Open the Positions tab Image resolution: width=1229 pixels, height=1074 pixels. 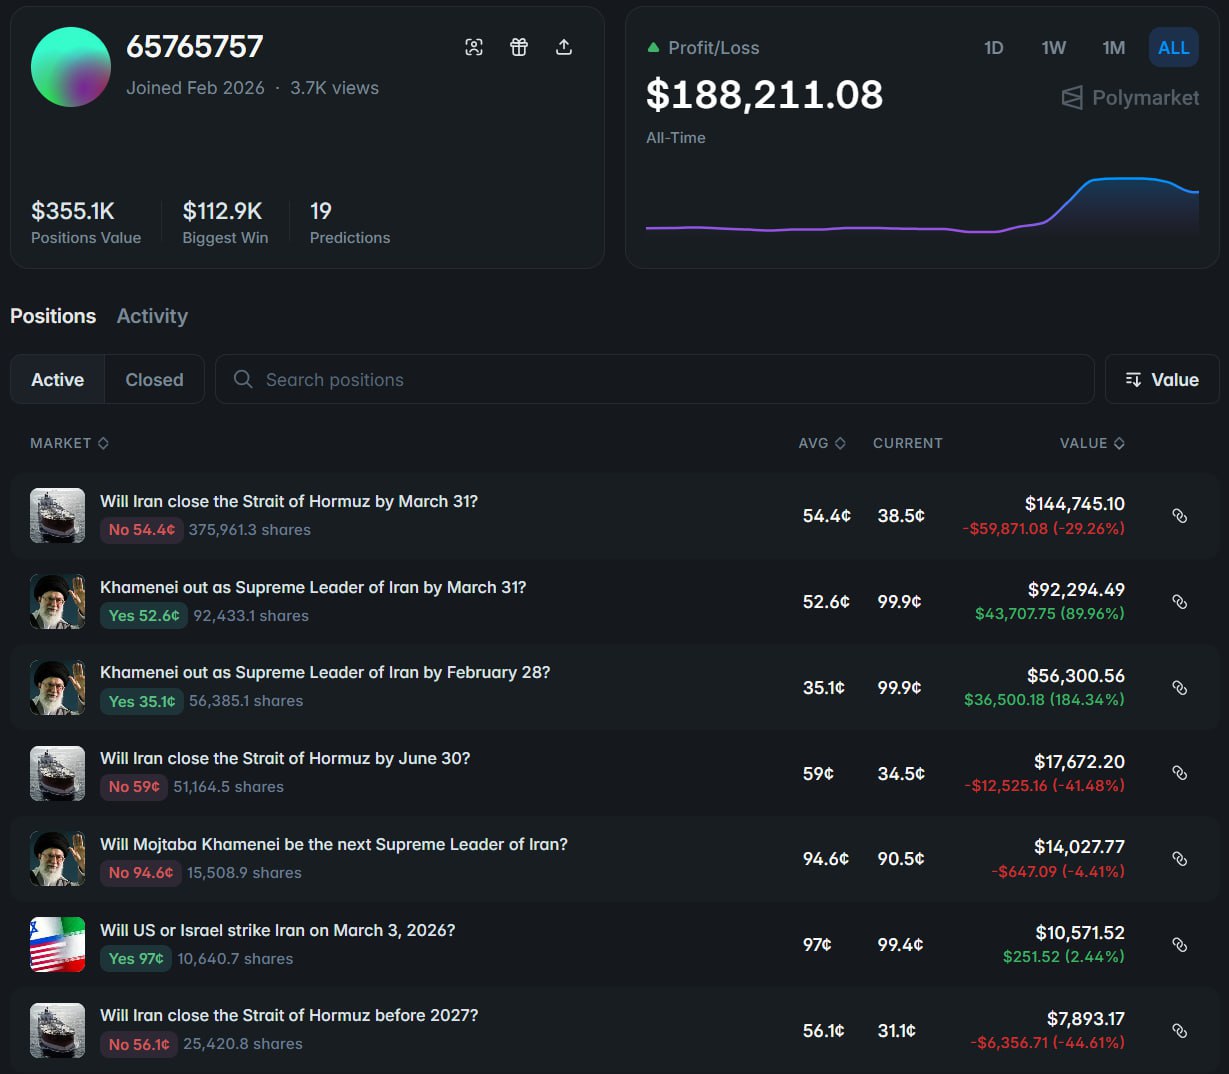(x=53, y=316)
